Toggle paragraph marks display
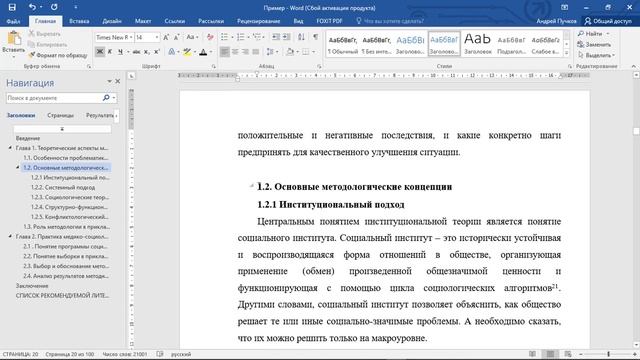 [316, 38]
